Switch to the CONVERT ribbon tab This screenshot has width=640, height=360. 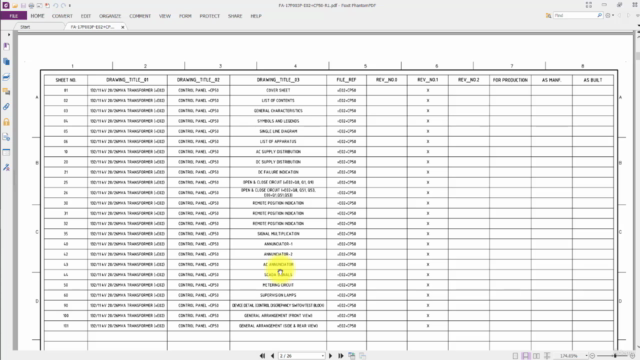pos(62,16)
